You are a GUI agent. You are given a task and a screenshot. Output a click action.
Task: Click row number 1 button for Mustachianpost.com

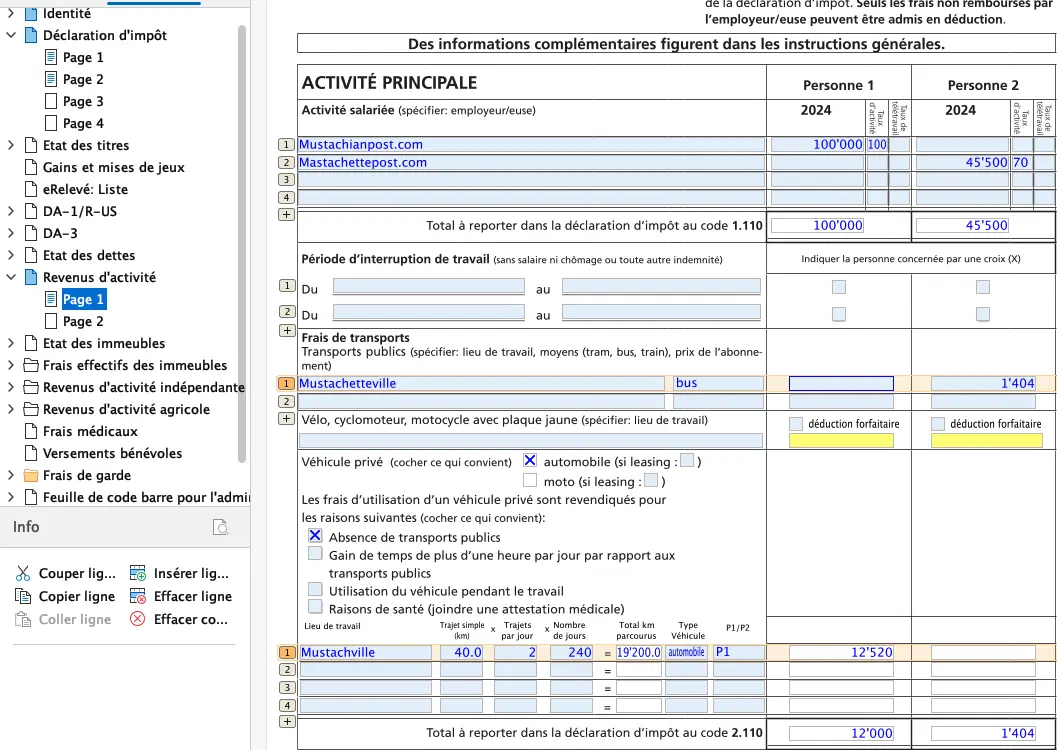[x=286, y=145]
